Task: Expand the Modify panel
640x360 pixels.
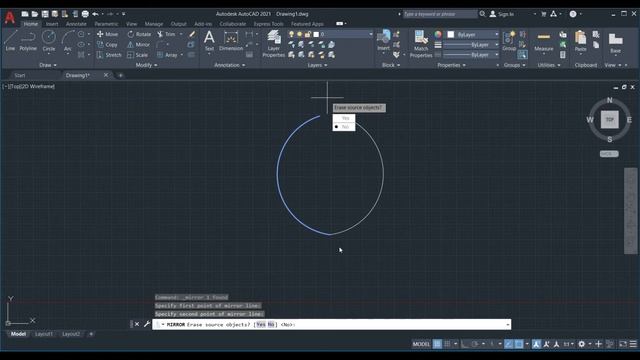Action: point(146,65)
